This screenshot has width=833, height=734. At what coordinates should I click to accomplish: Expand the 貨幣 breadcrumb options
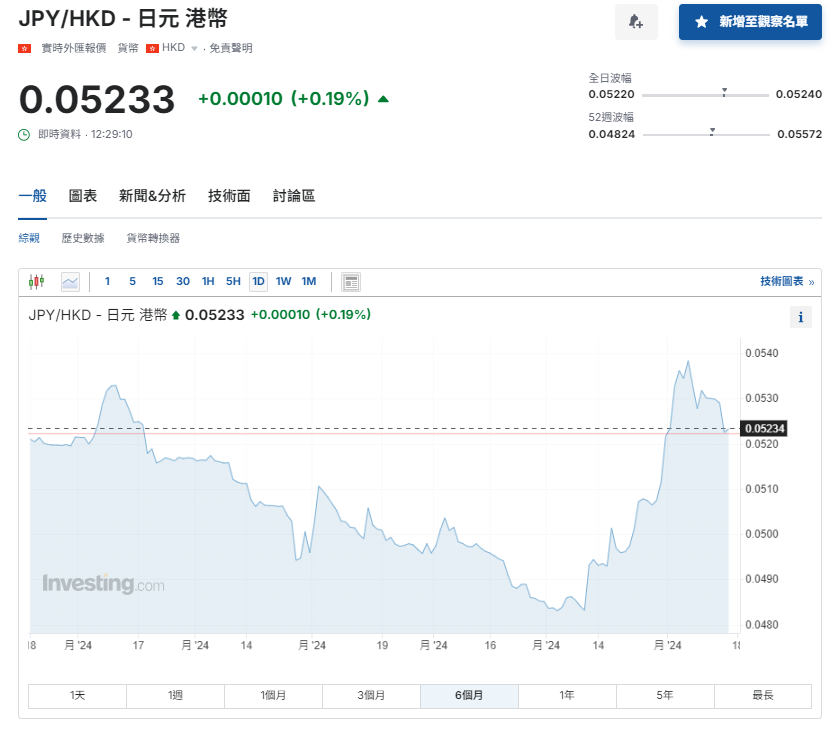click(x=126, y=46)
